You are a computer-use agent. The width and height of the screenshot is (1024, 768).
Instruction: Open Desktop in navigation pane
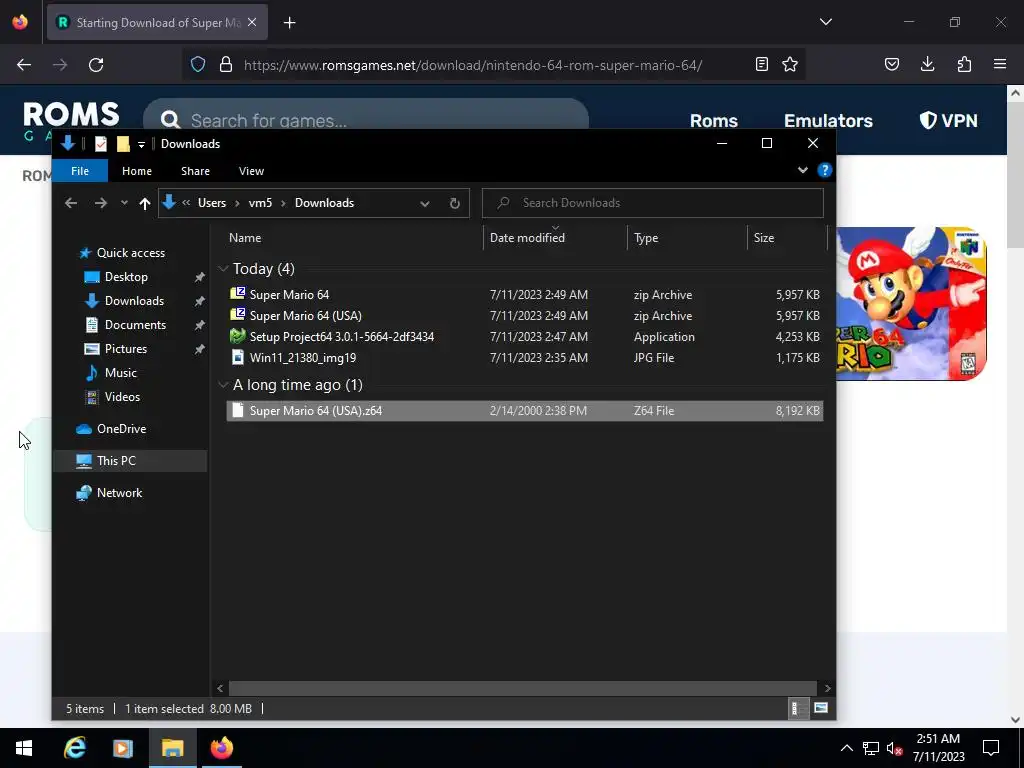126,277
